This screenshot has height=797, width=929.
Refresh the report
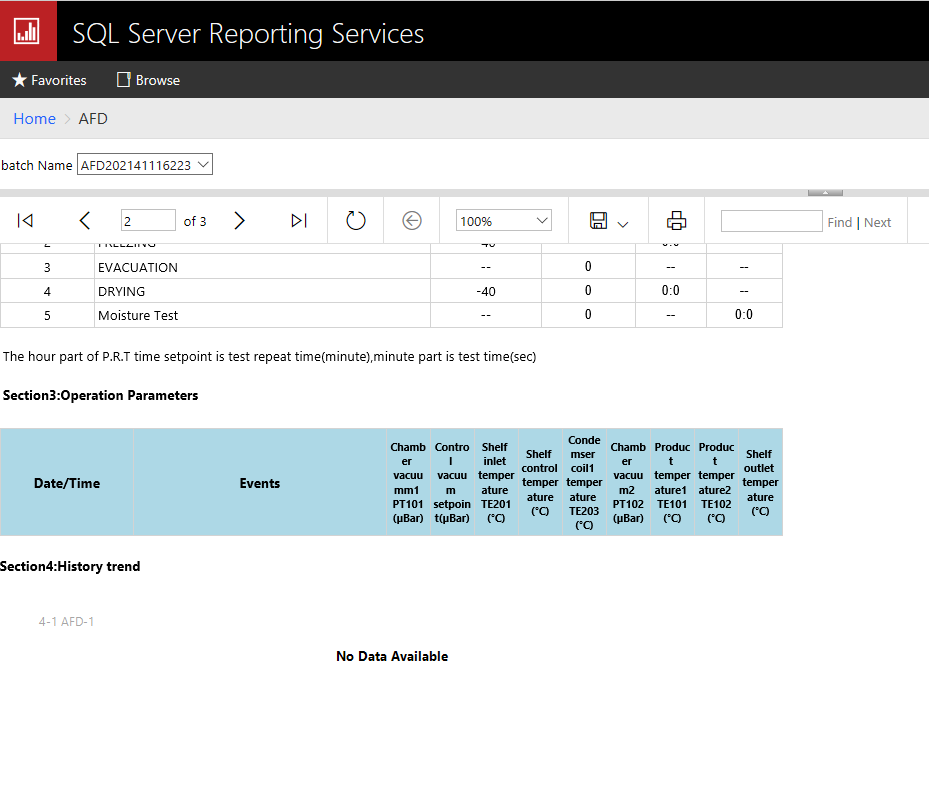pyautogui.click(x=355, y=221)
